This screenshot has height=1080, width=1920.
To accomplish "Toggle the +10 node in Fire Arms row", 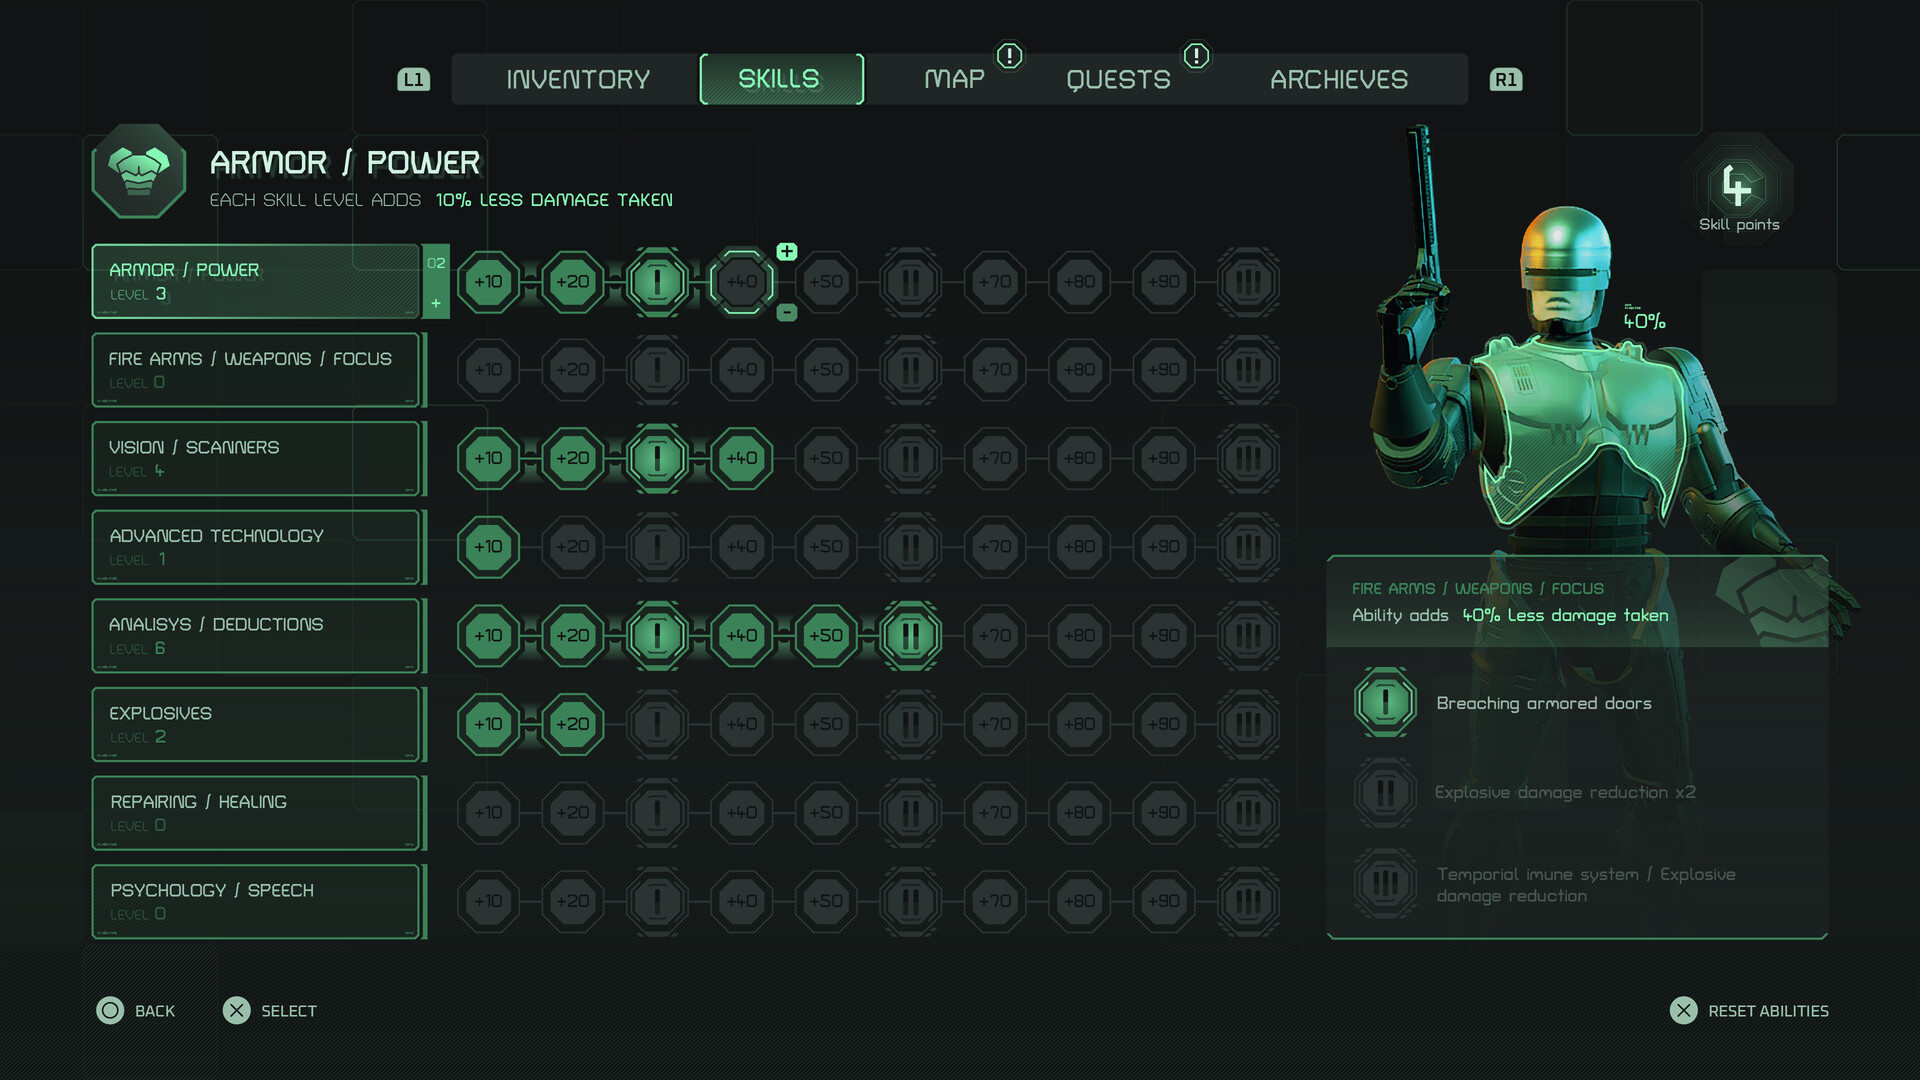I will point(488,370).
